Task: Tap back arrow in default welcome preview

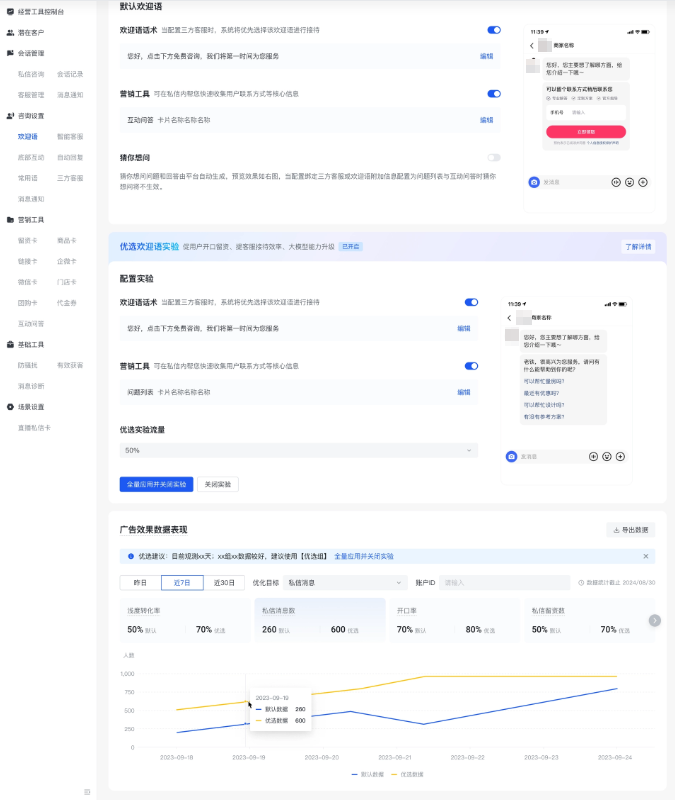Action: 532,45
